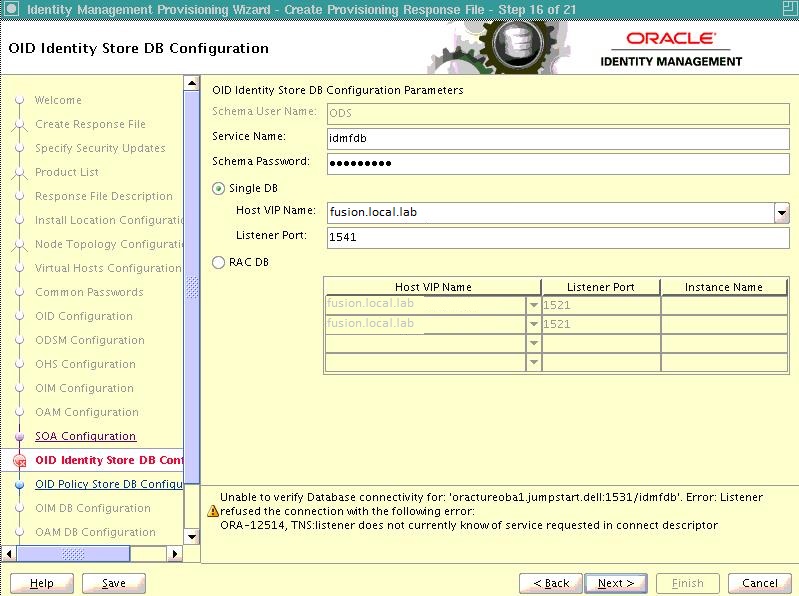Select the Common Passwords step
Screen dimensions: 799x596
coord(89,292)
